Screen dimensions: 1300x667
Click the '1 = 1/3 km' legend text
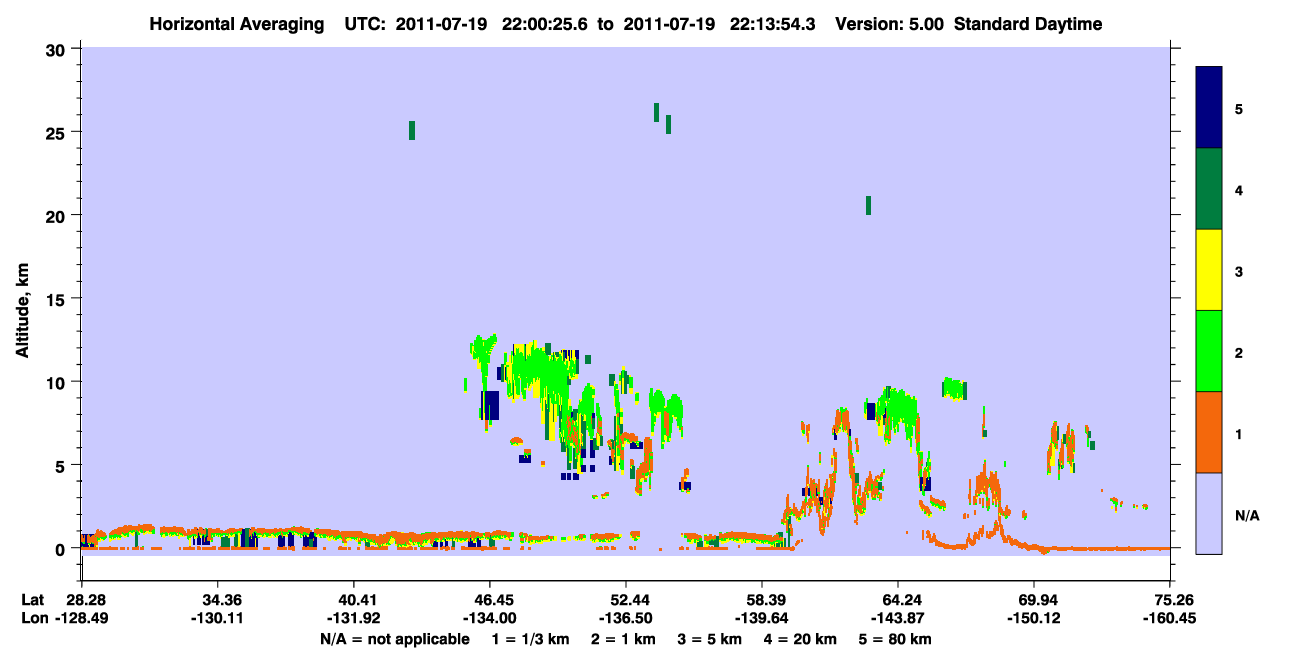[x=532, y=639]
